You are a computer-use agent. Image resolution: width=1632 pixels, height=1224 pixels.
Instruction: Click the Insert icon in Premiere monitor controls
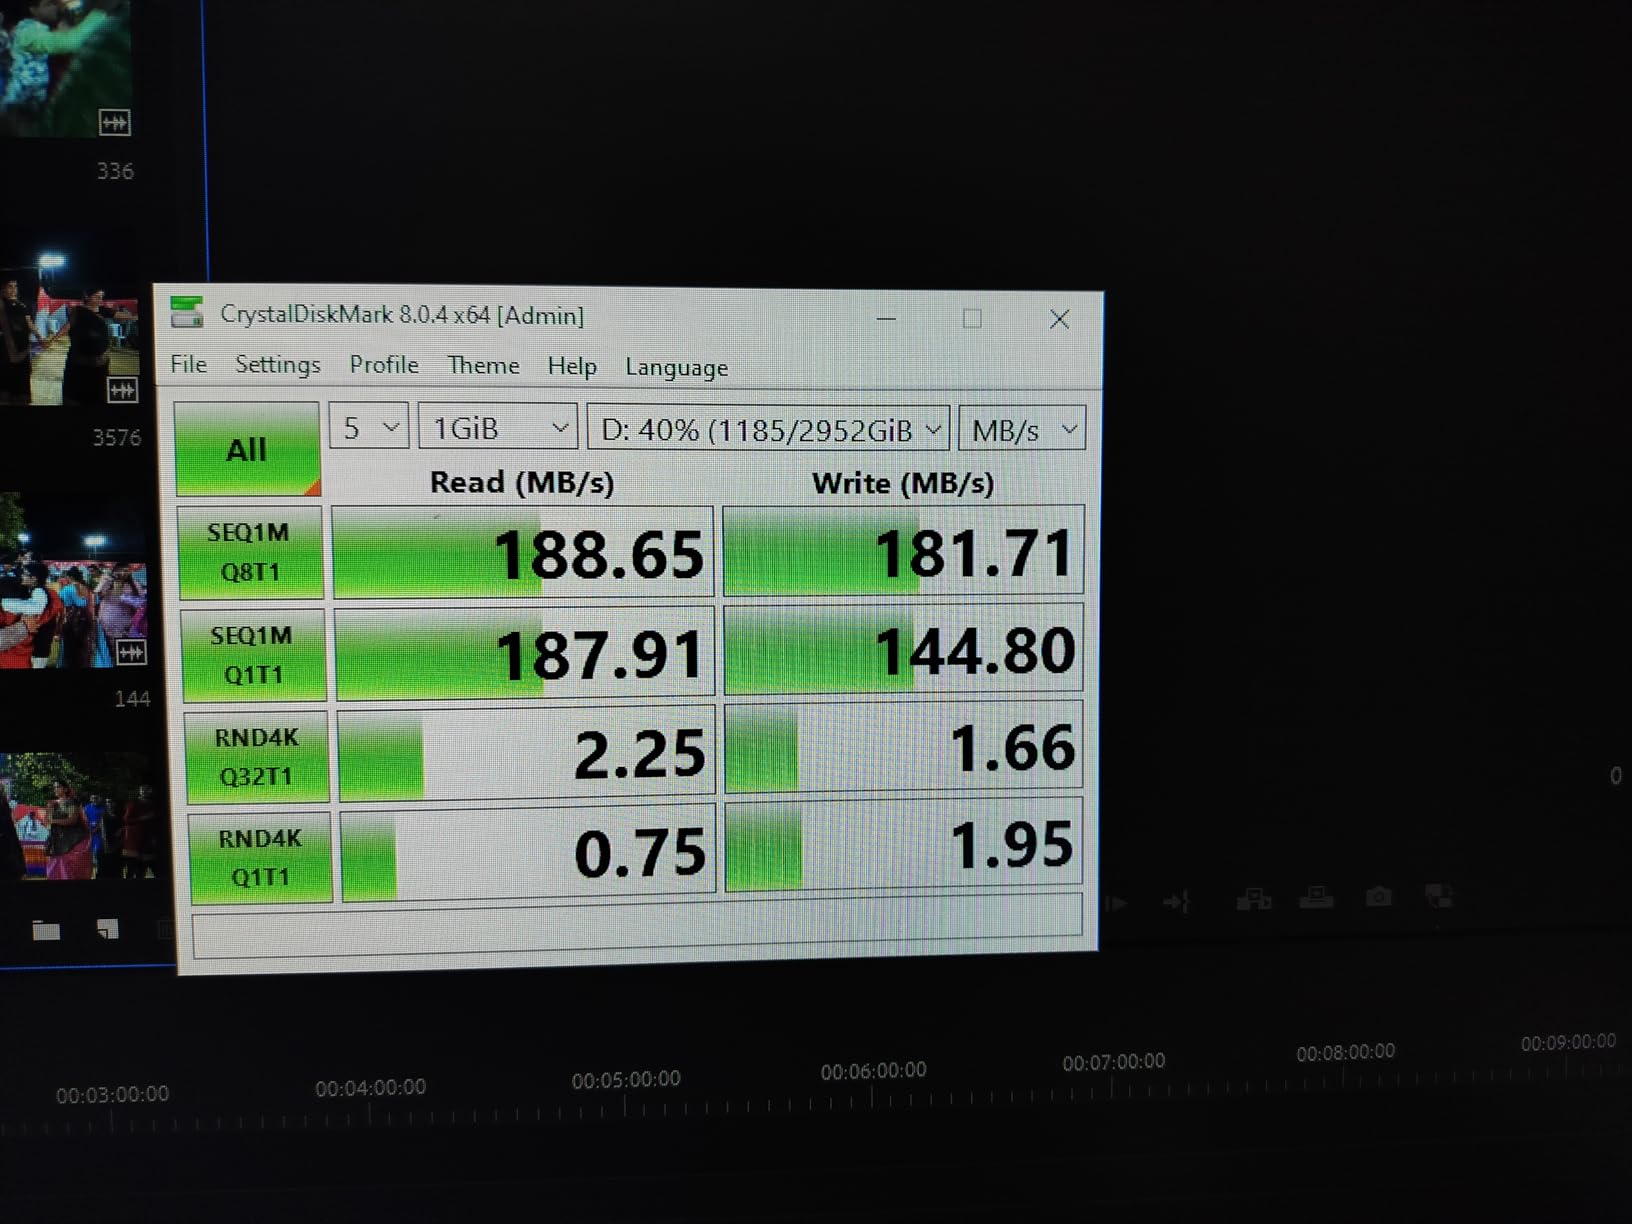coord(1254,899)
